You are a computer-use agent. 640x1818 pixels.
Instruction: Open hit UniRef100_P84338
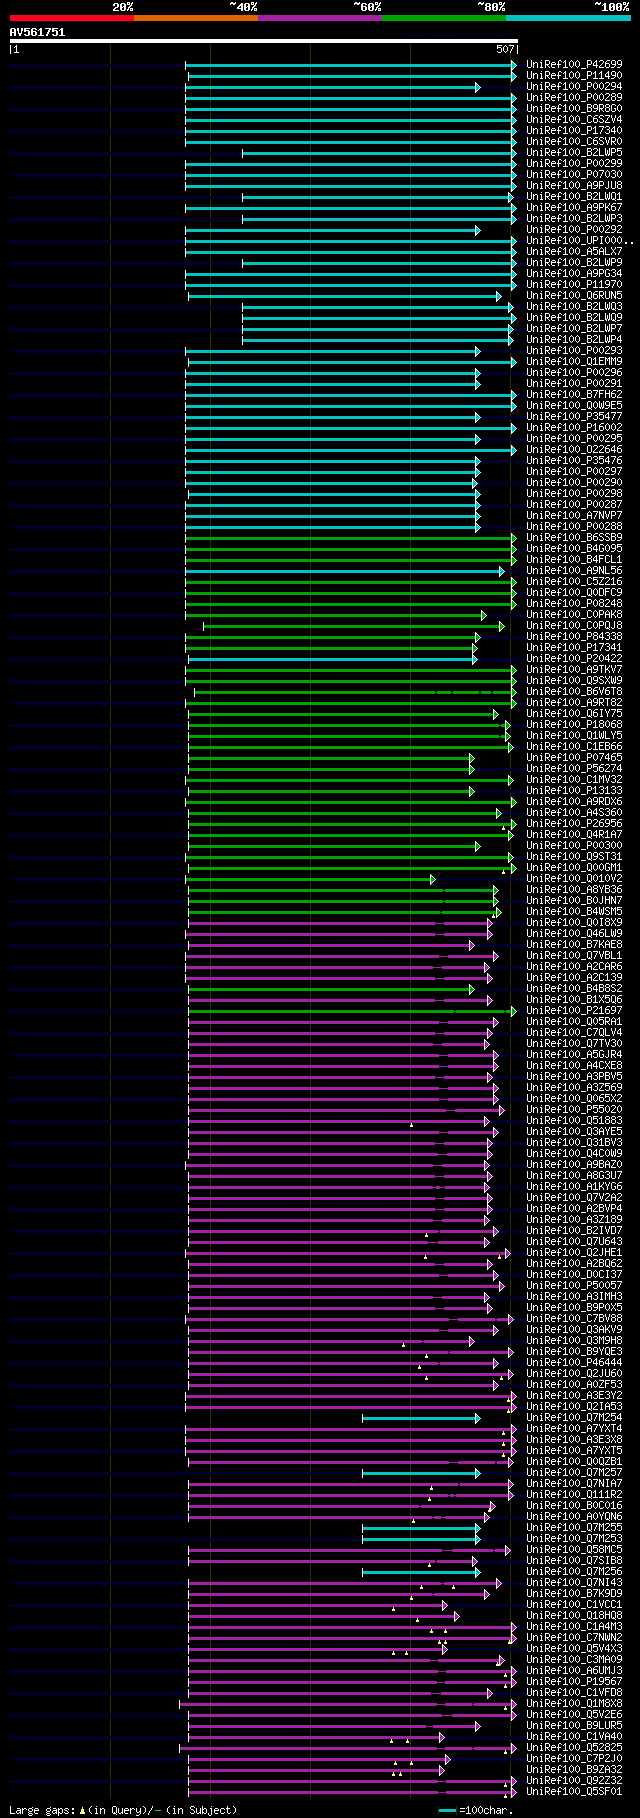[574, 636]
